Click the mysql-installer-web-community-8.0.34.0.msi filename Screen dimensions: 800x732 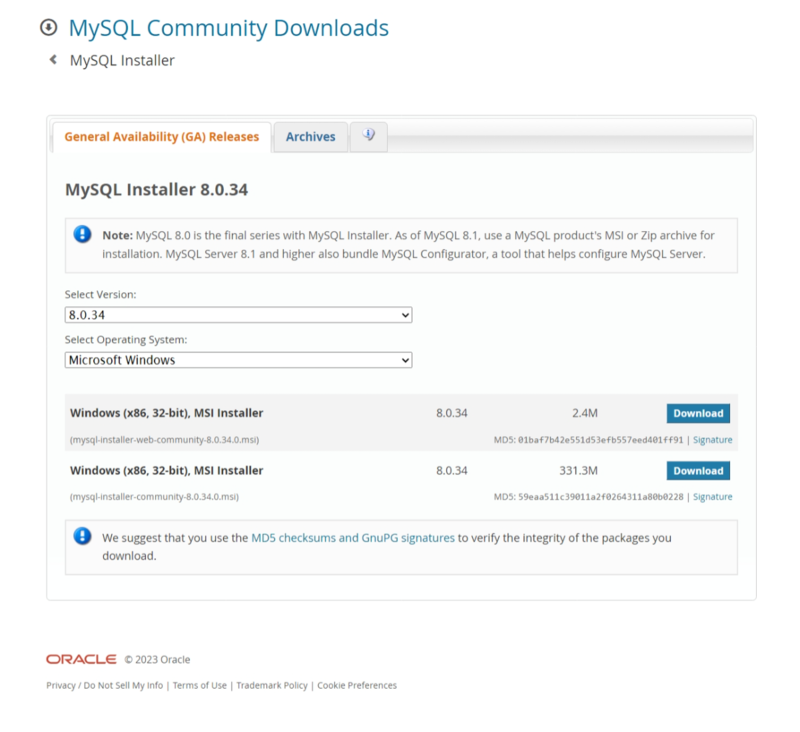[164, 440]
